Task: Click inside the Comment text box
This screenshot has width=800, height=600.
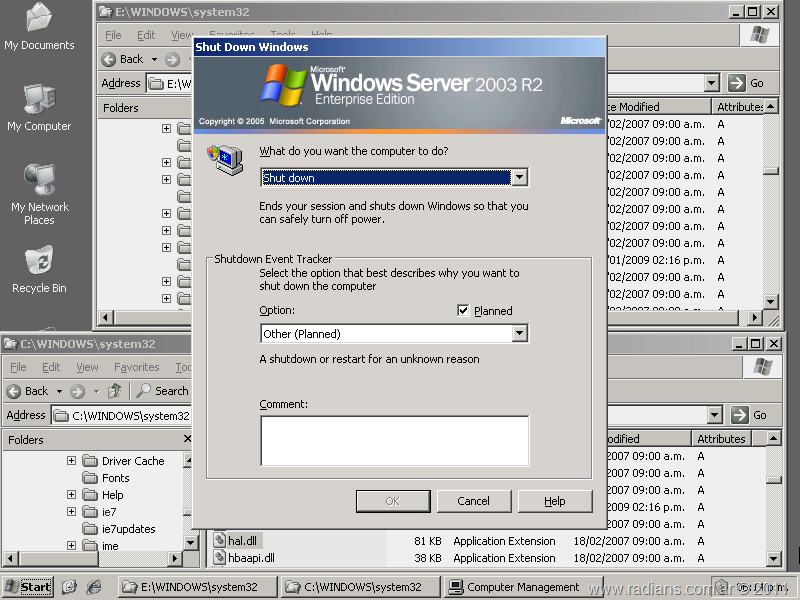Action: [x=394, y=441]
